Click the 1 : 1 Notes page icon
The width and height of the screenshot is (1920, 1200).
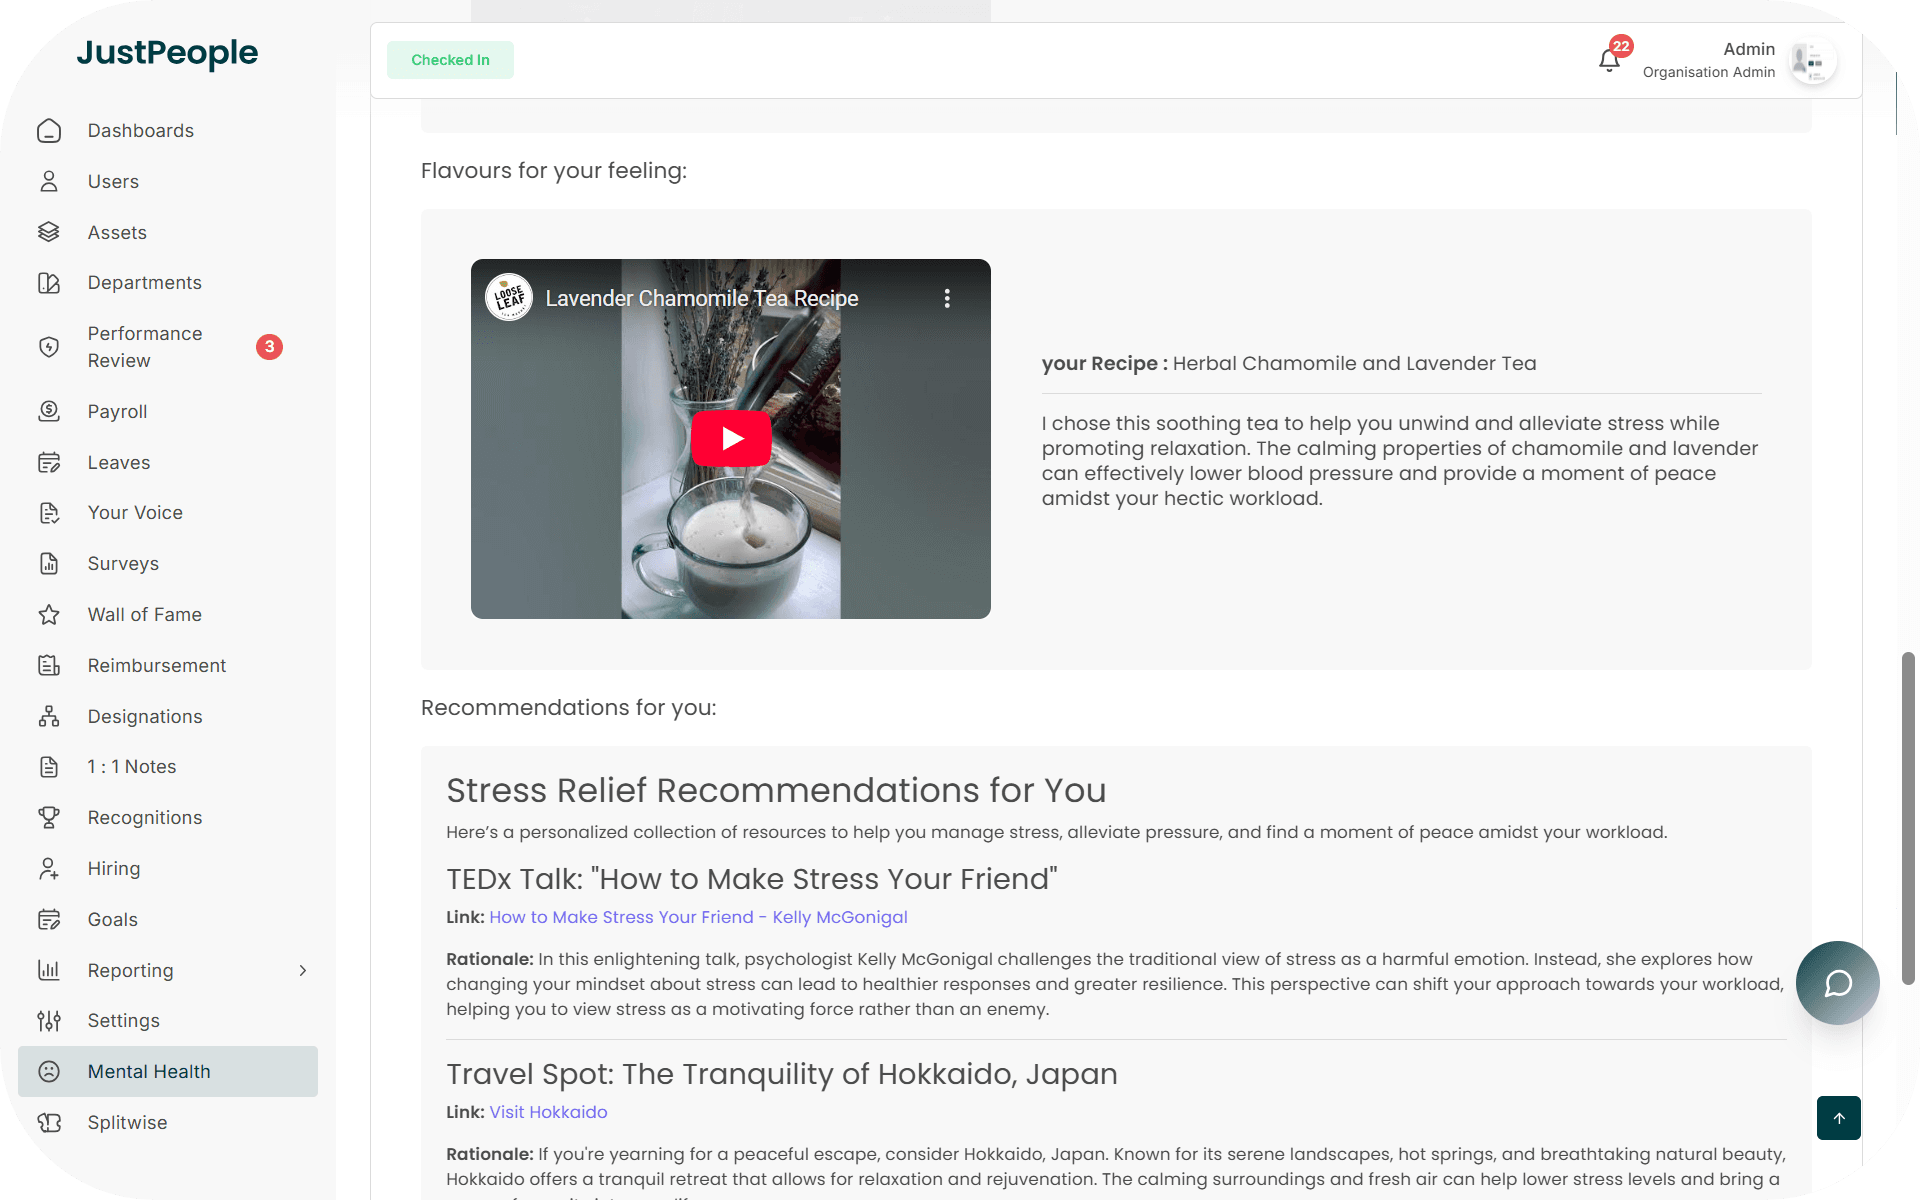coord(49,767)
